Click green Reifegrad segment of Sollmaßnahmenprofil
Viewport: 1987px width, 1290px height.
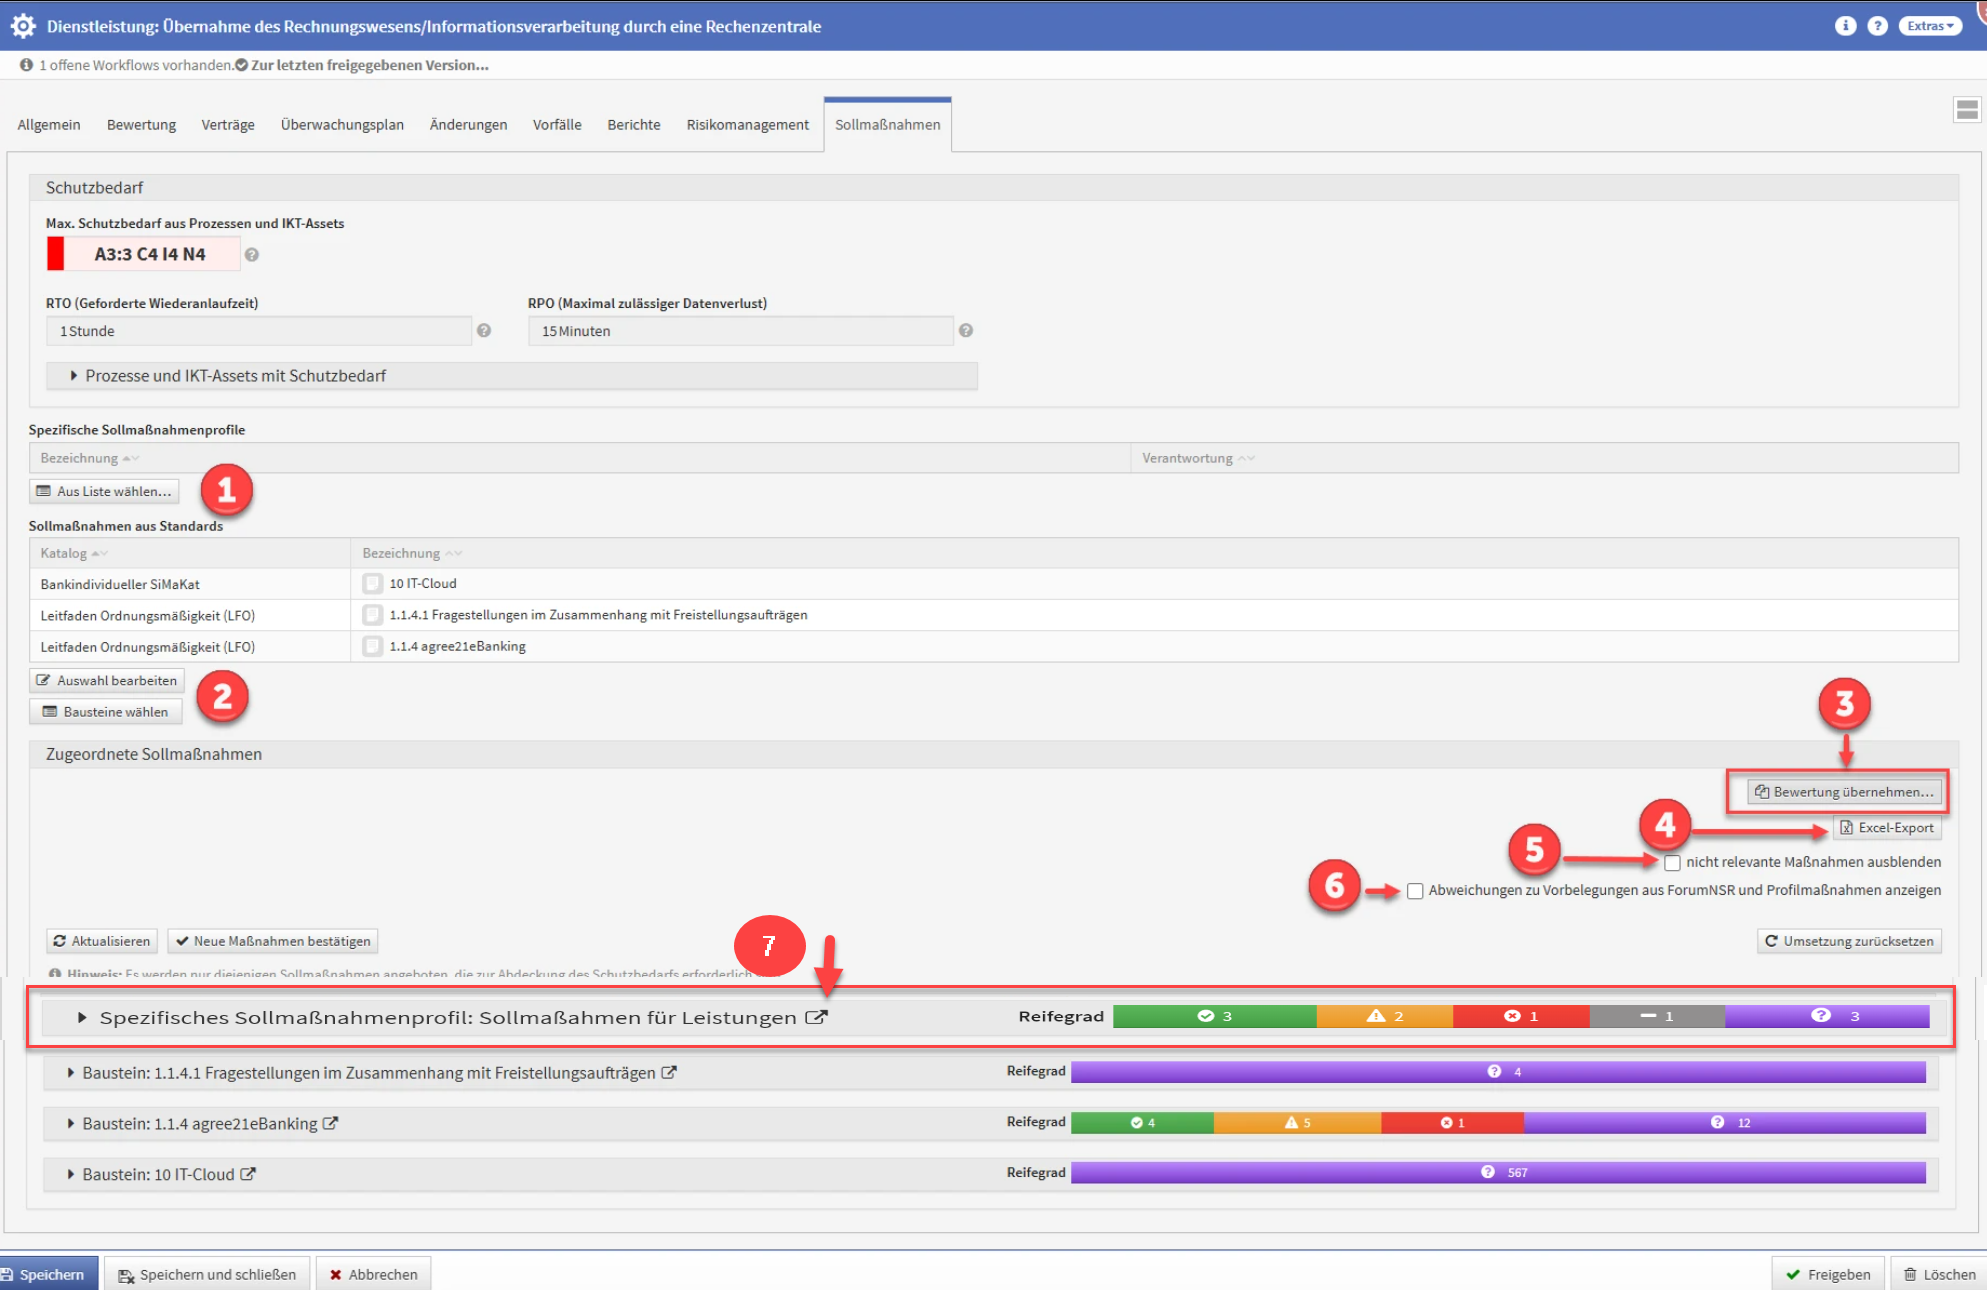(x=1214, y=1016)
